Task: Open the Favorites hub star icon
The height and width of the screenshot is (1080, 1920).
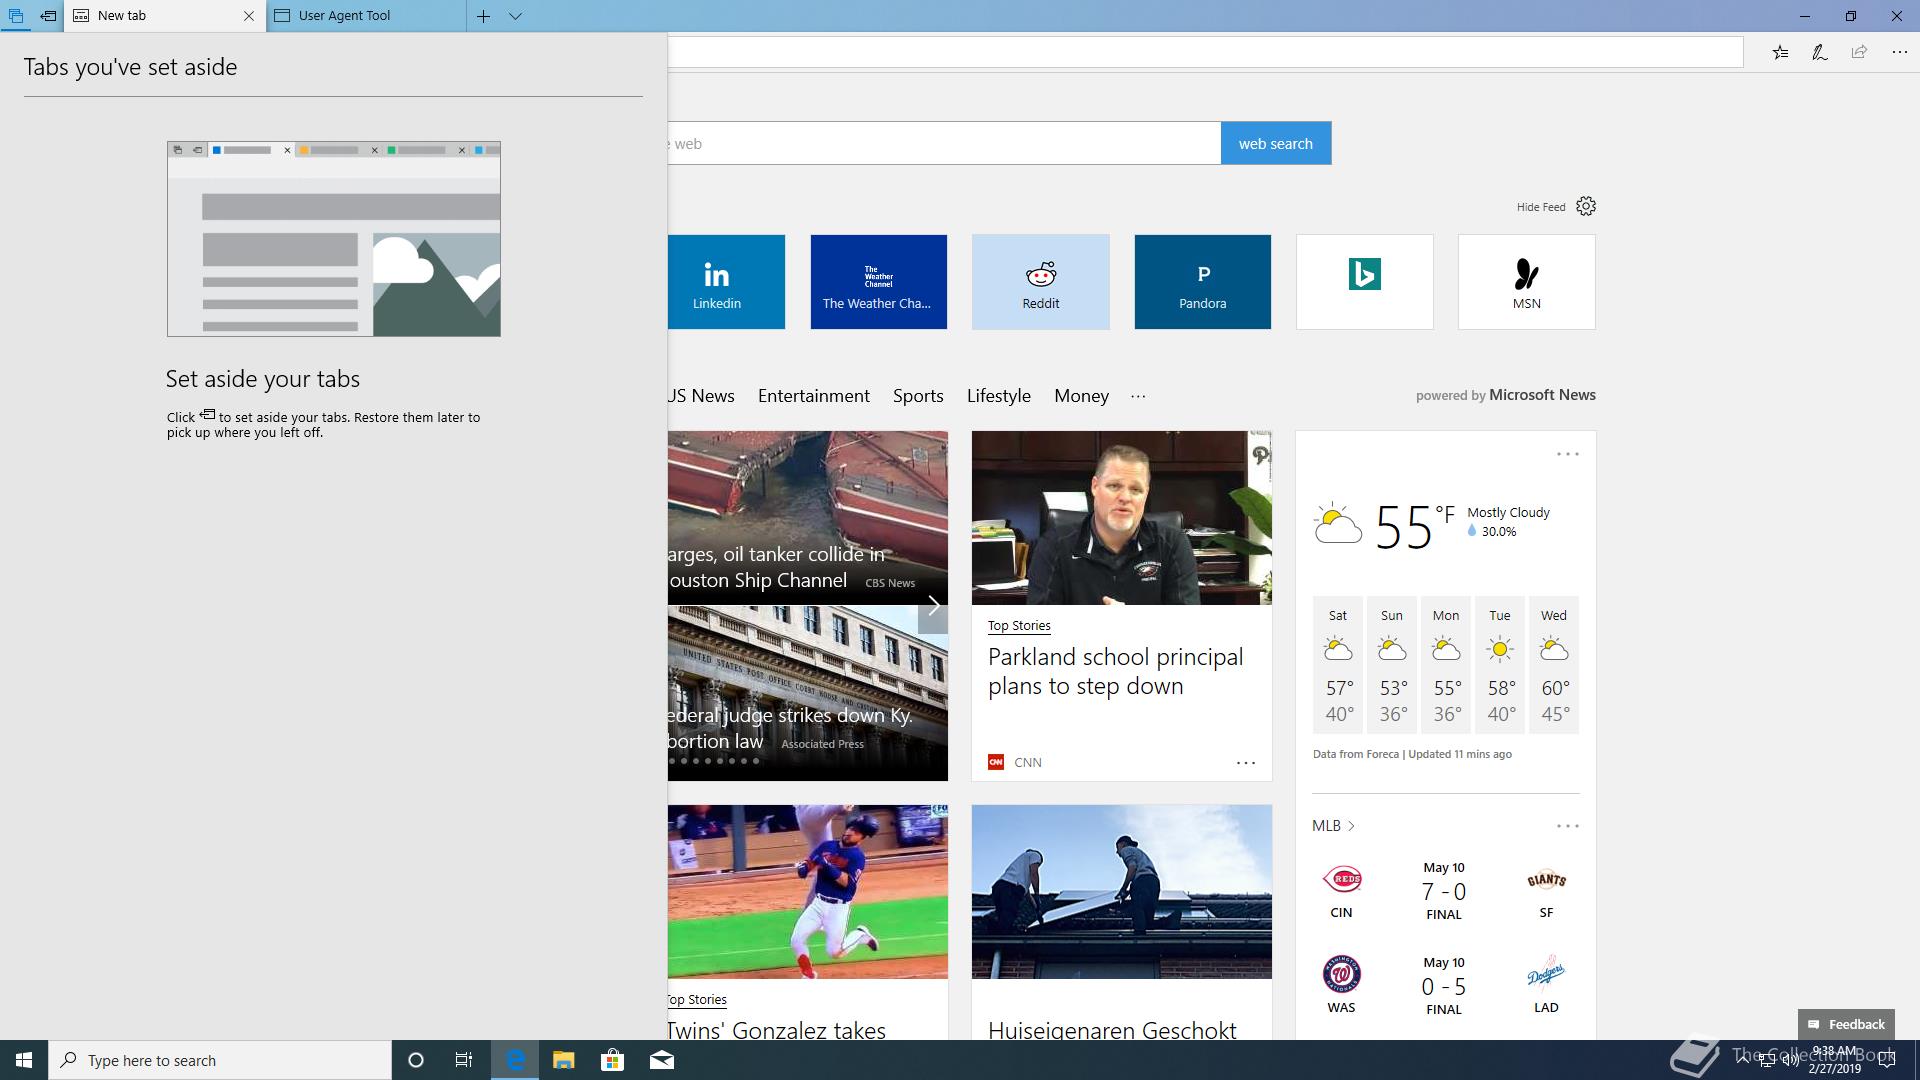Action: click(1780, 52)
